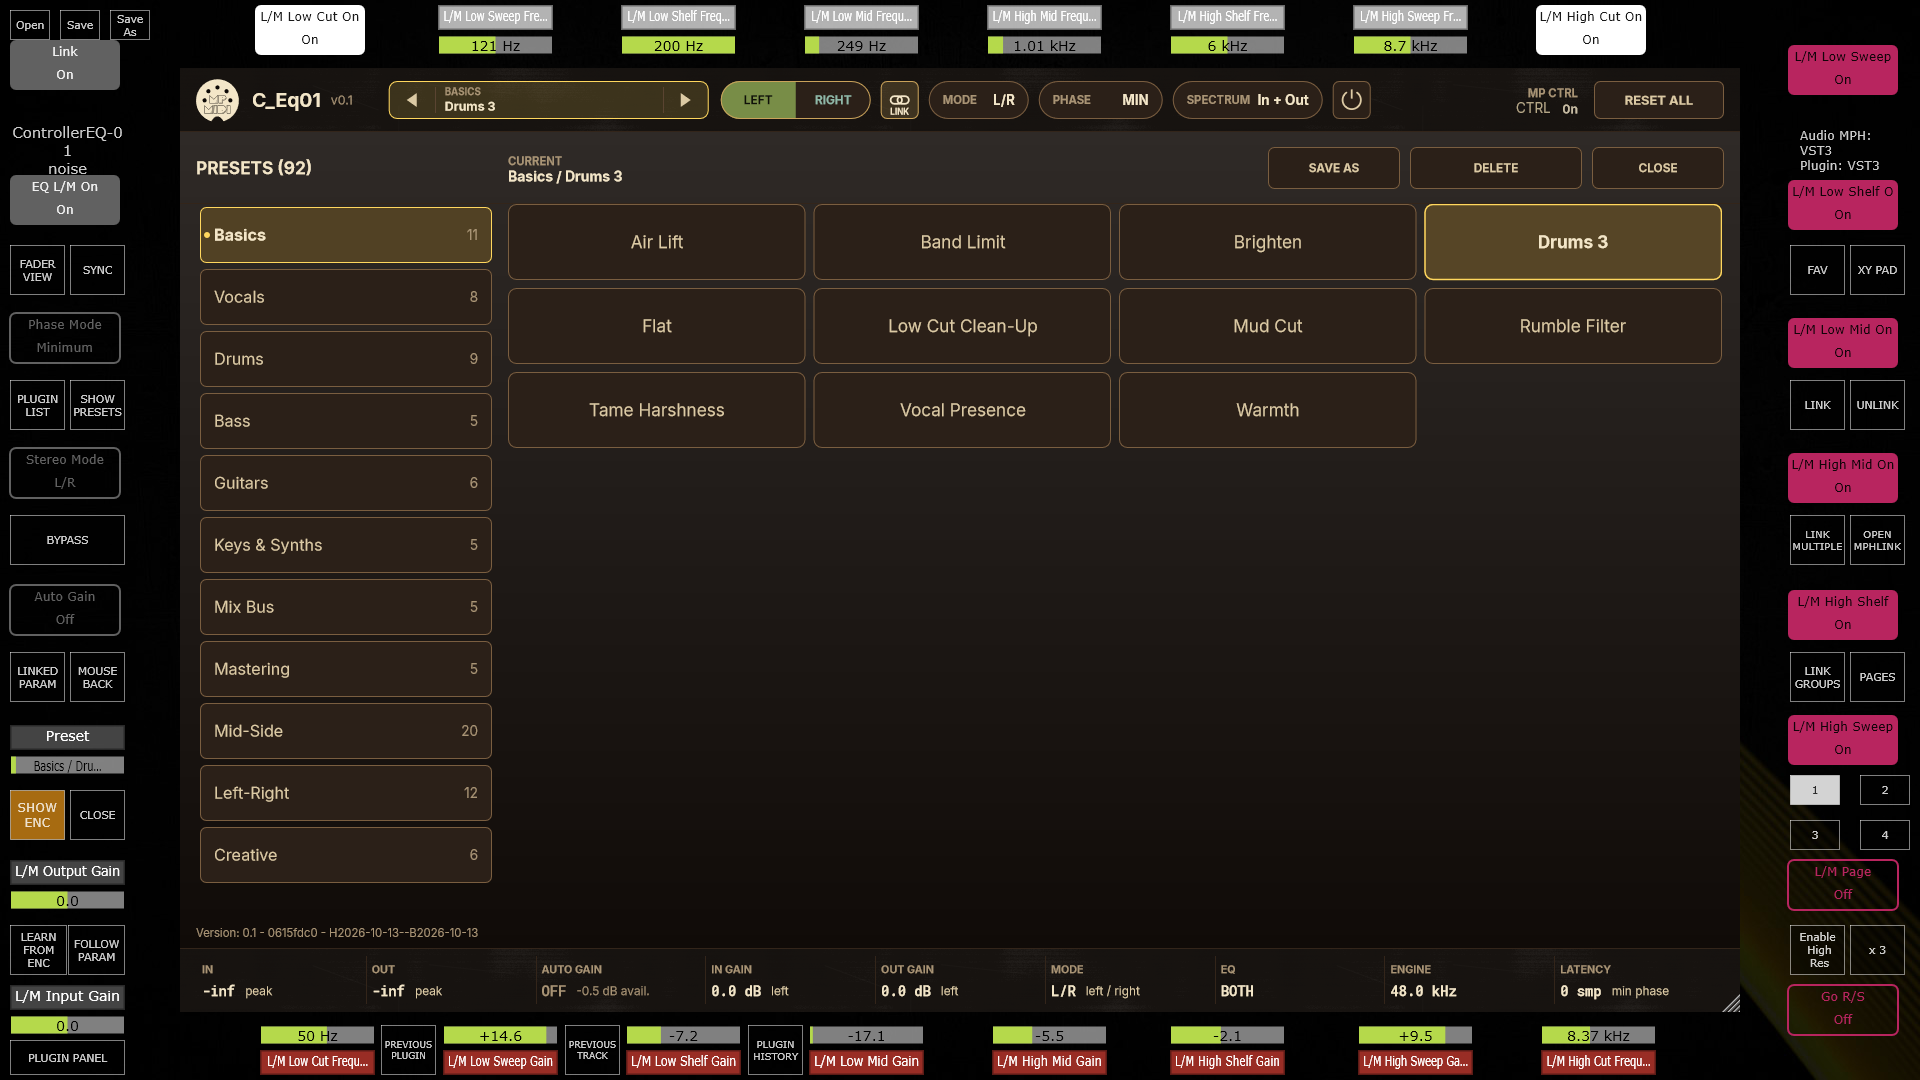Select the Mastering preset category

[x=346, y=669]
